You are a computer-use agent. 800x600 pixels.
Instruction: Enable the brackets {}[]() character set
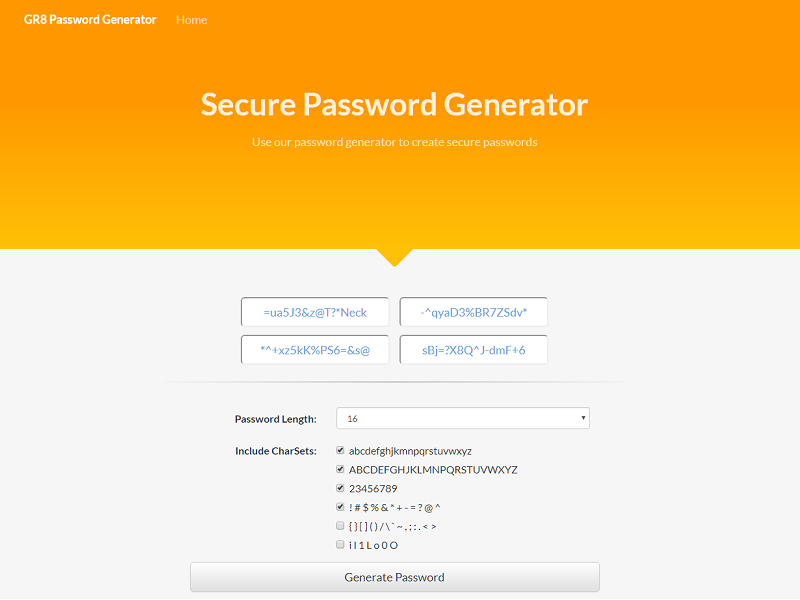[x=340, y=525]
